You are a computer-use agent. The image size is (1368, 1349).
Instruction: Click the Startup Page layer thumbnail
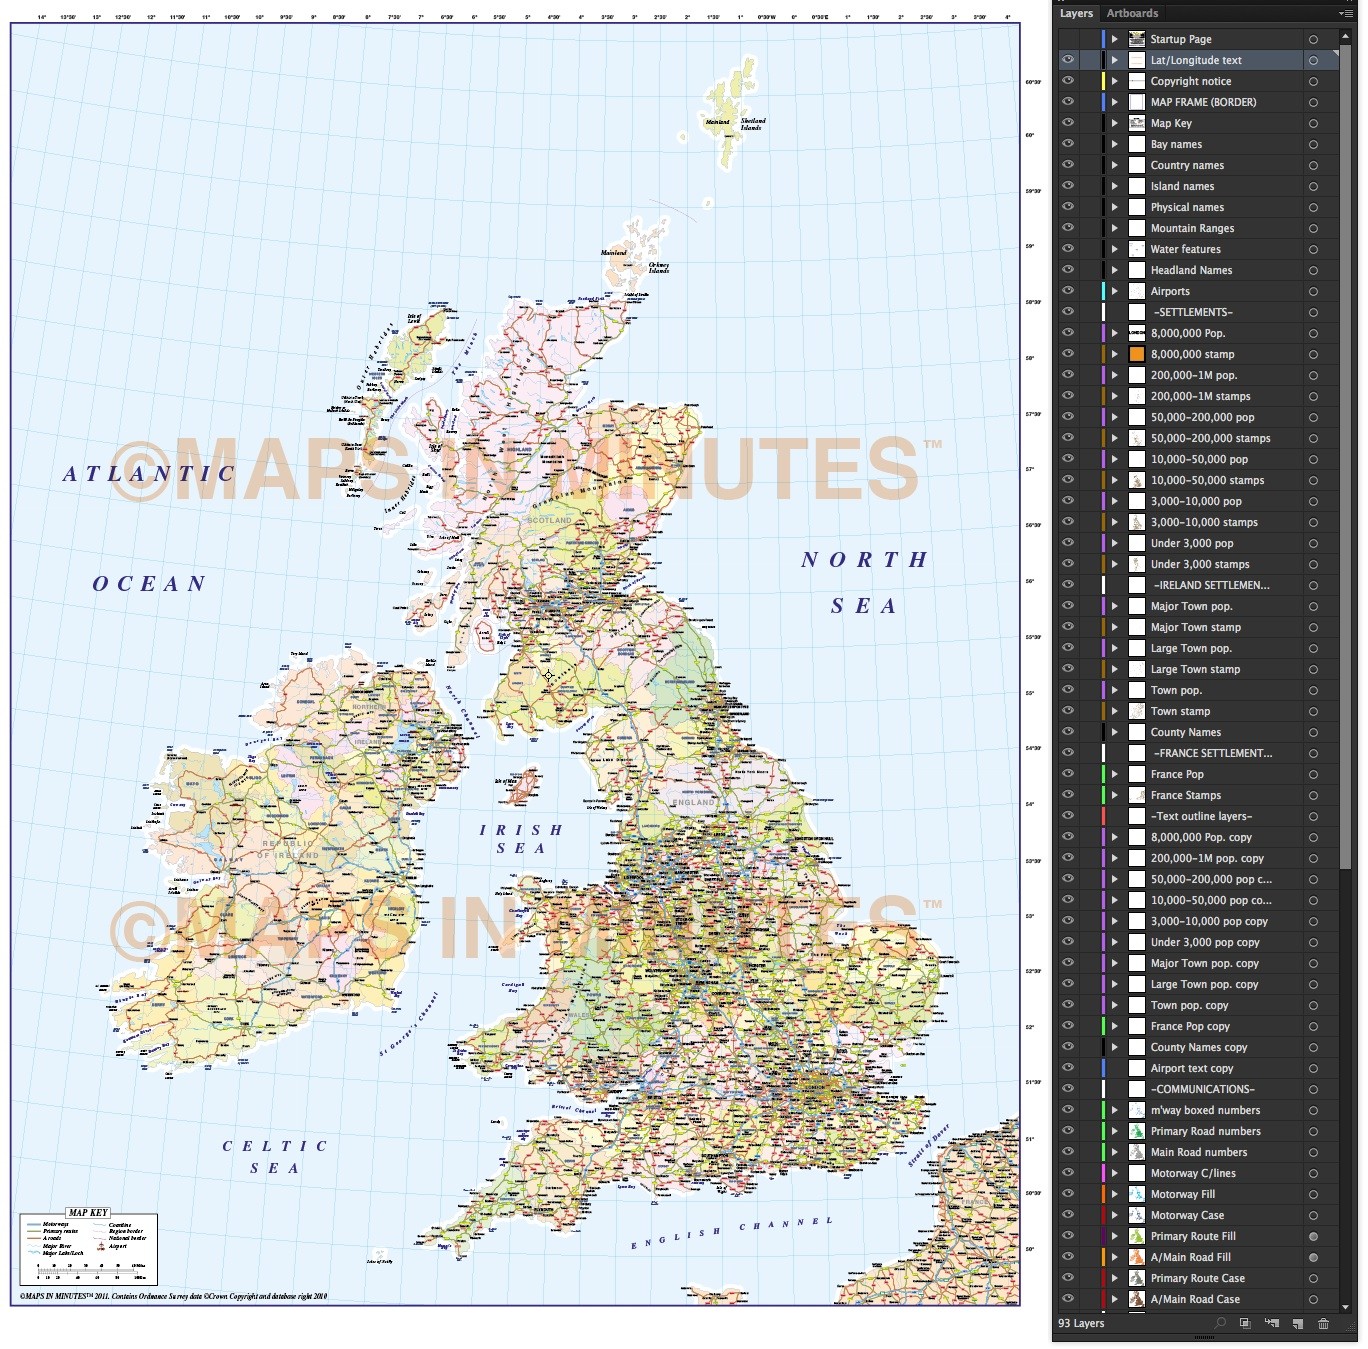pyautogui.click(x=1136, y=39)
